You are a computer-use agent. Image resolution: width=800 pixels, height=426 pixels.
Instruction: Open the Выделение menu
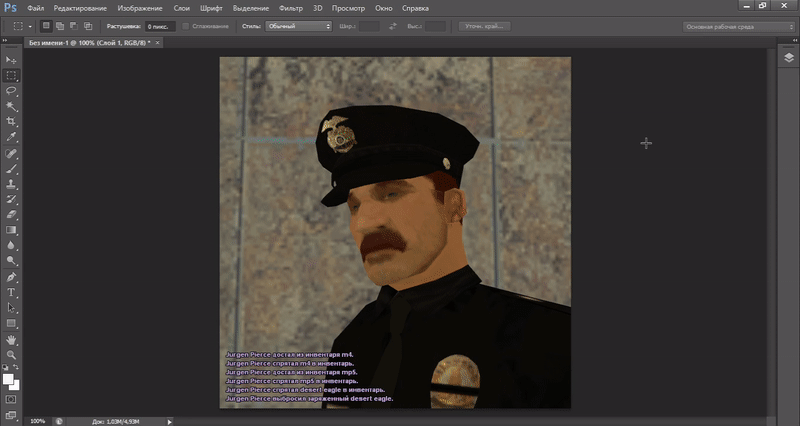coord(251,8)
